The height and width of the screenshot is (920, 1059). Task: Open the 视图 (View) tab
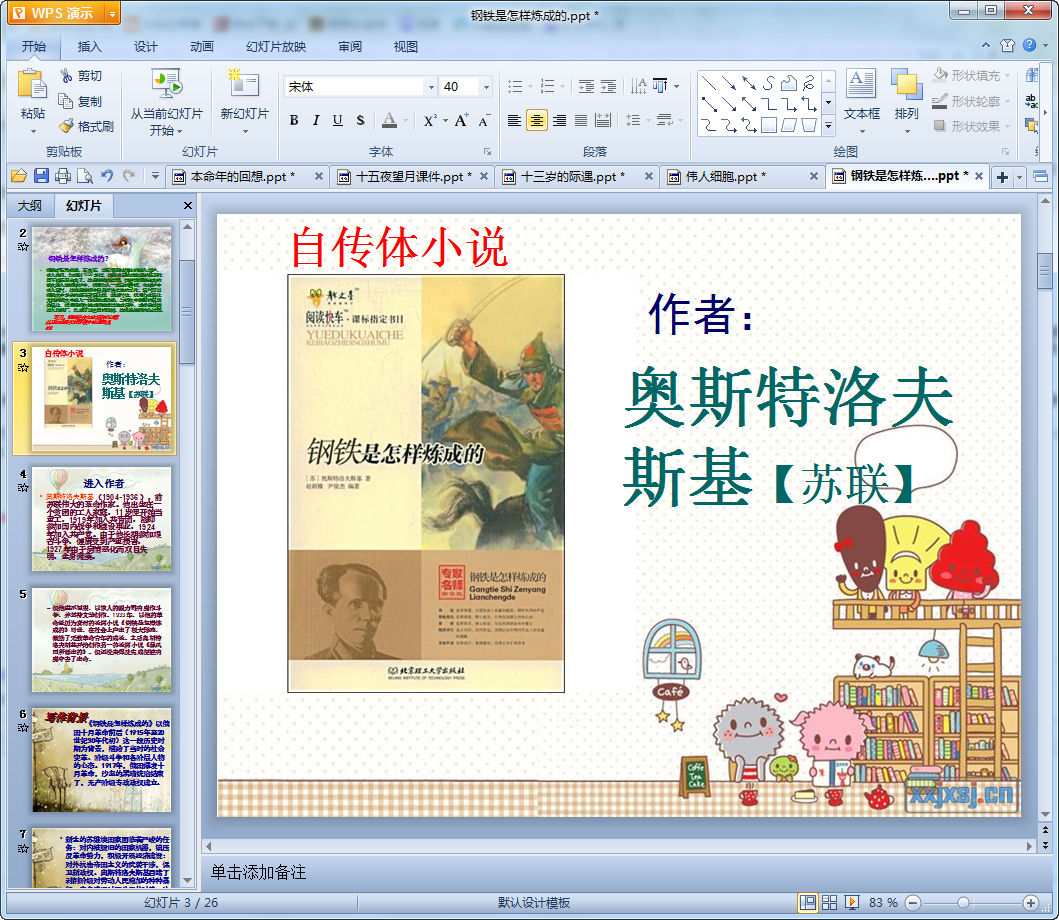[x=405, y=47]
